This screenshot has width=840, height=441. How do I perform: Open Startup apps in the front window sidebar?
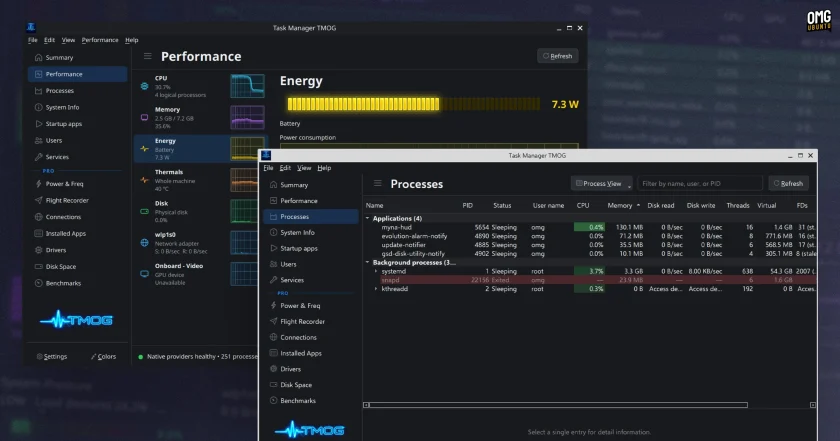294,249
